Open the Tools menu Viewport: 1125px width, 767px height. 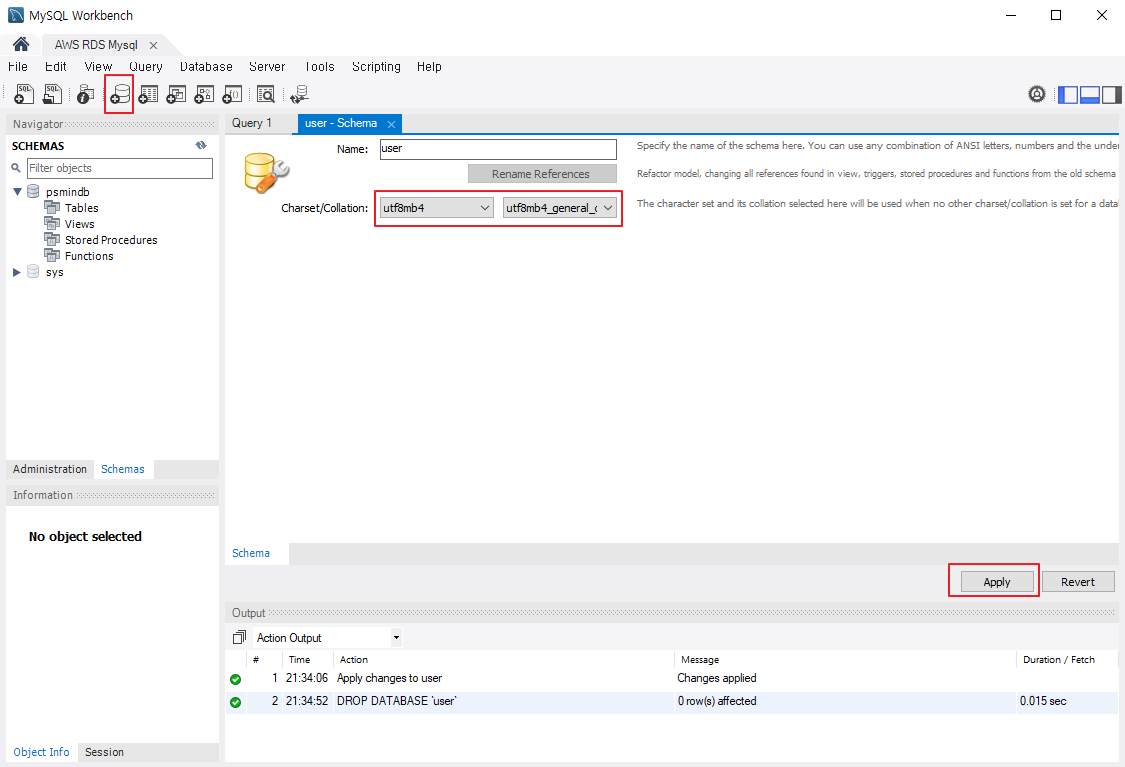319,67
